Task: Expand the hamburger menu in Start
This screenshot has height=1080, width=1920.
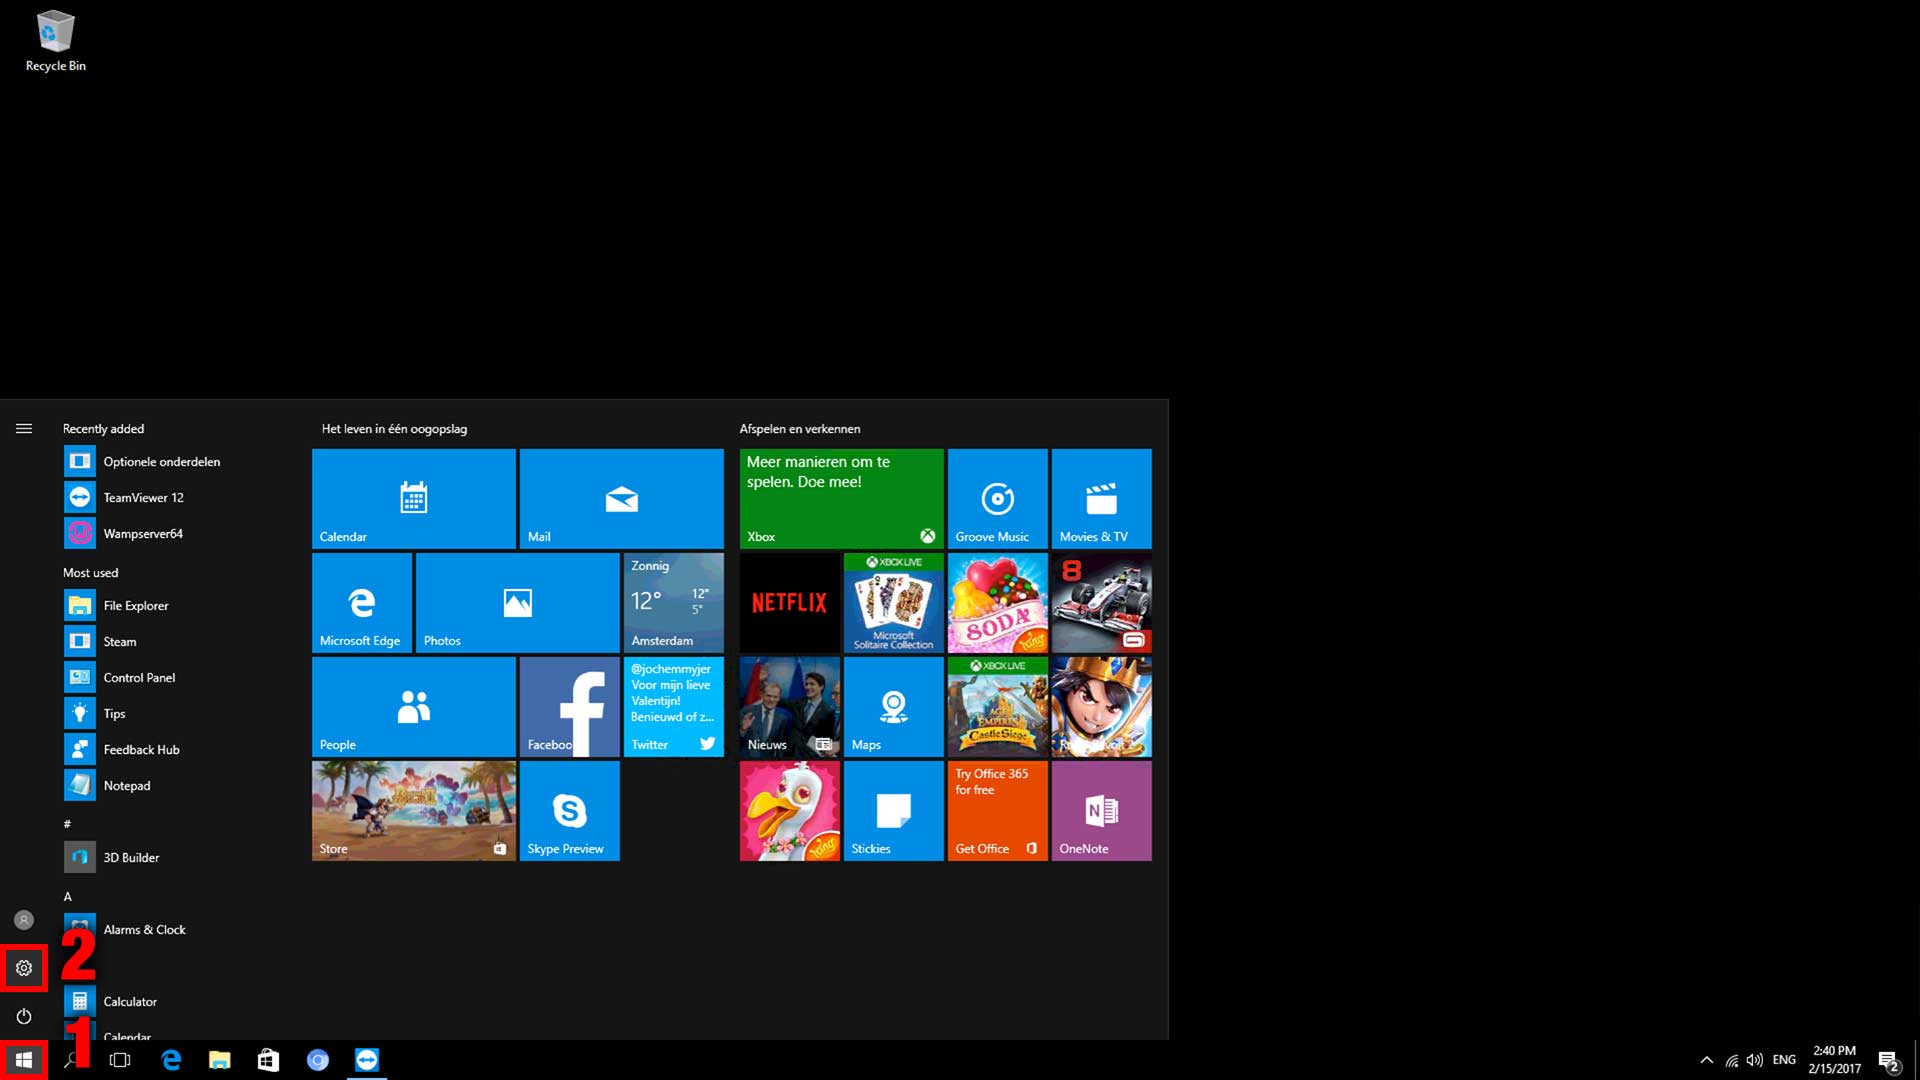Action: [24, 429]
